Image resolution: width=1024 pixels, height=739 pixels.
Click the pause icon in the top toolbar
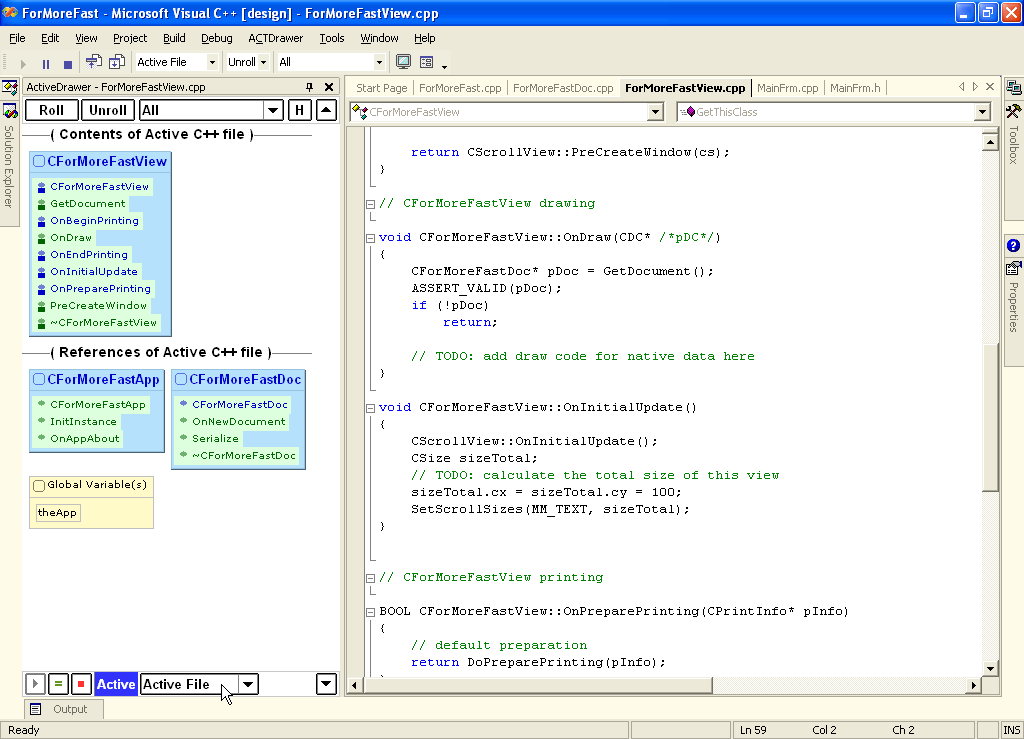click(46, 63)
